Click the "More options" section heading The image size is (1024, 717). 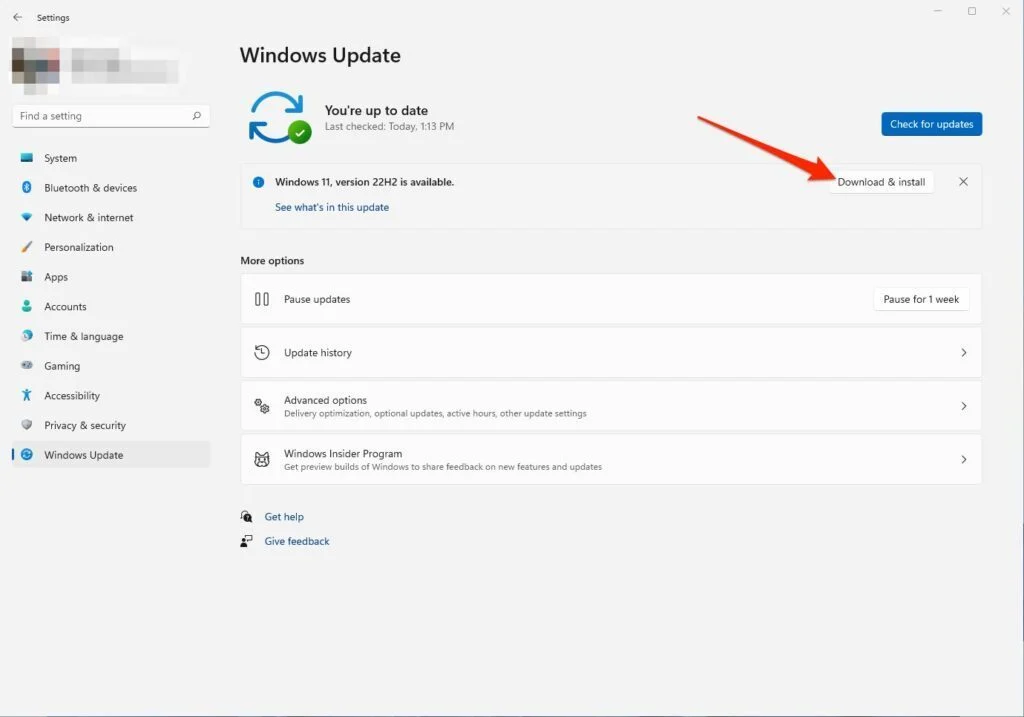click(x=272, y=261)
